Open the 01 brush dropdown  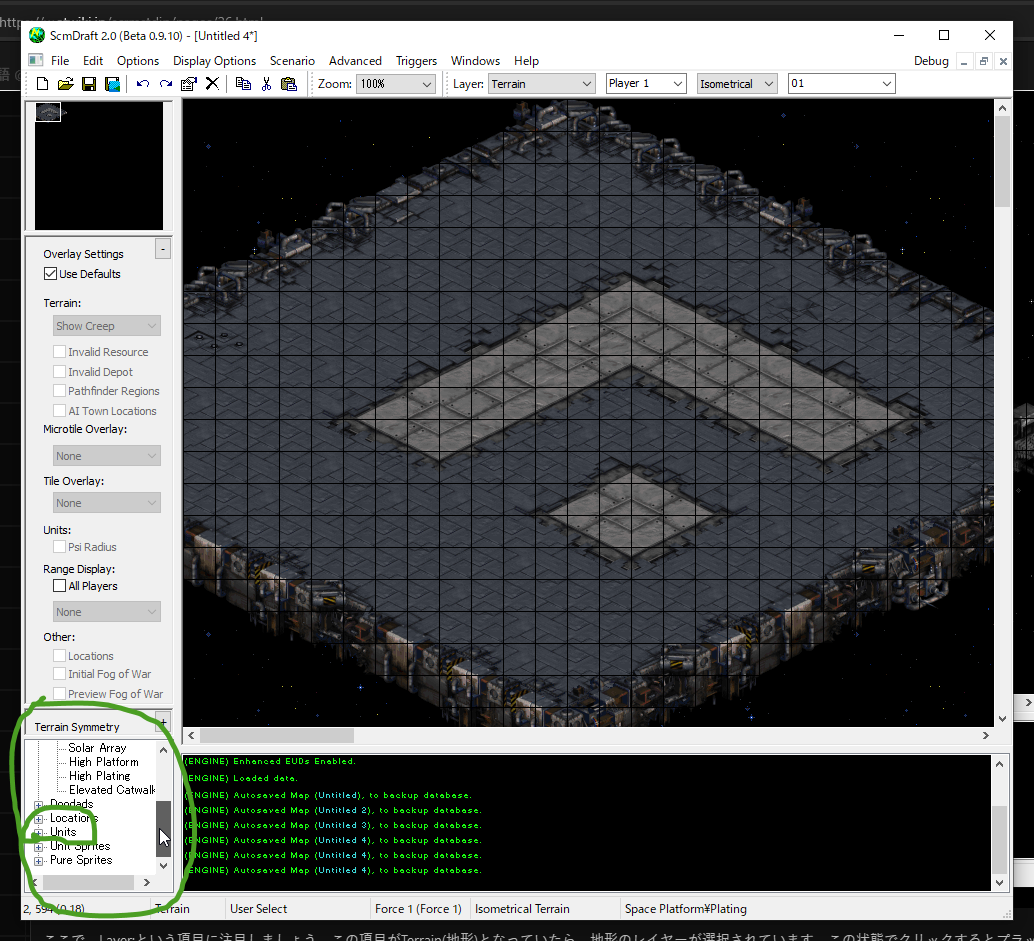pos(841,84)
